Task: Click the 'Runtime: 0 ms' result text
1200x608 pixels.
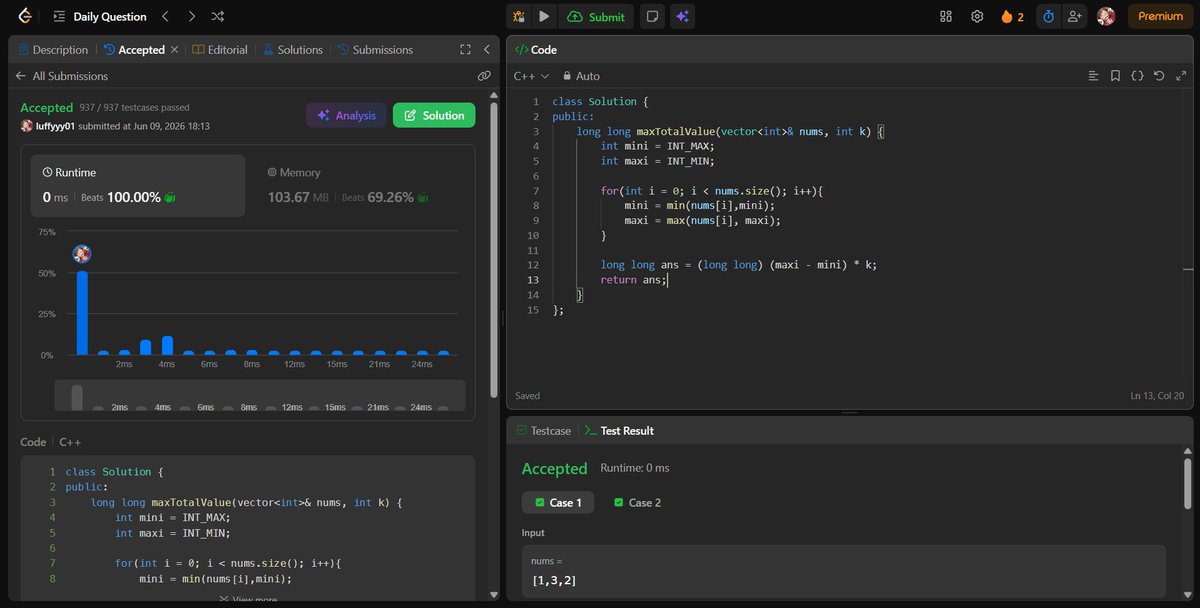Action: [635, 468]
